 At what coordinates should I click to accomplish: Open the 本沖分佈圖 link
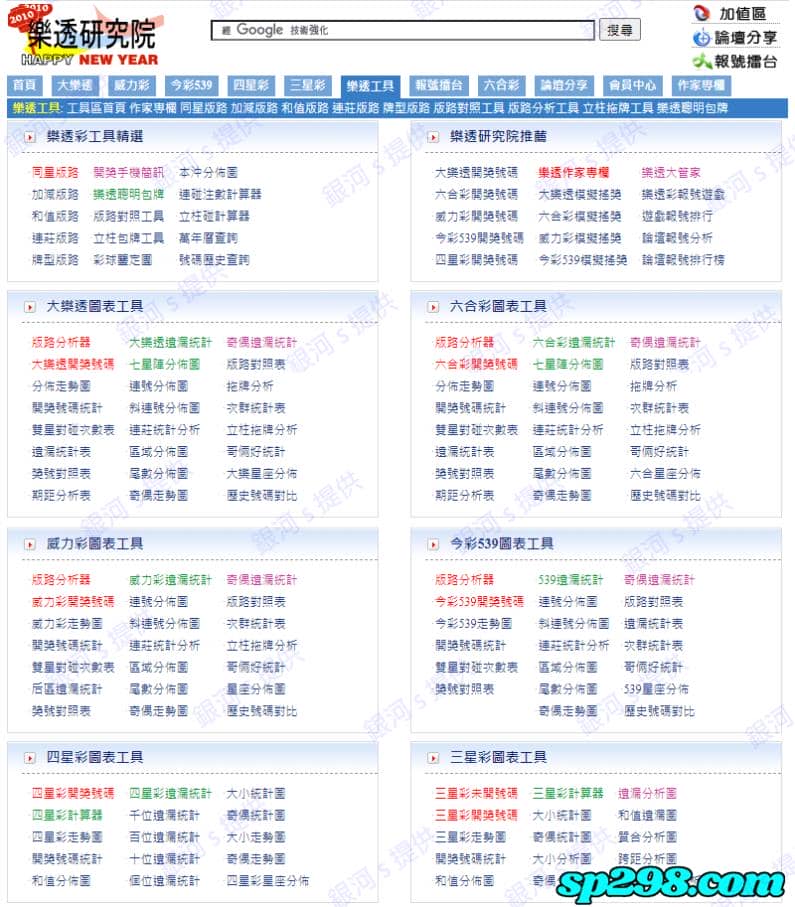[208, 172]
